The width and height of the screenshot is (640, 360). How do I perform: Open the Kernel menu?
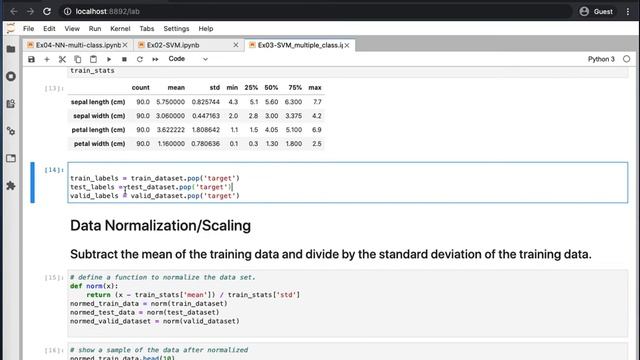pyautogui.click(x=120, y=29)
